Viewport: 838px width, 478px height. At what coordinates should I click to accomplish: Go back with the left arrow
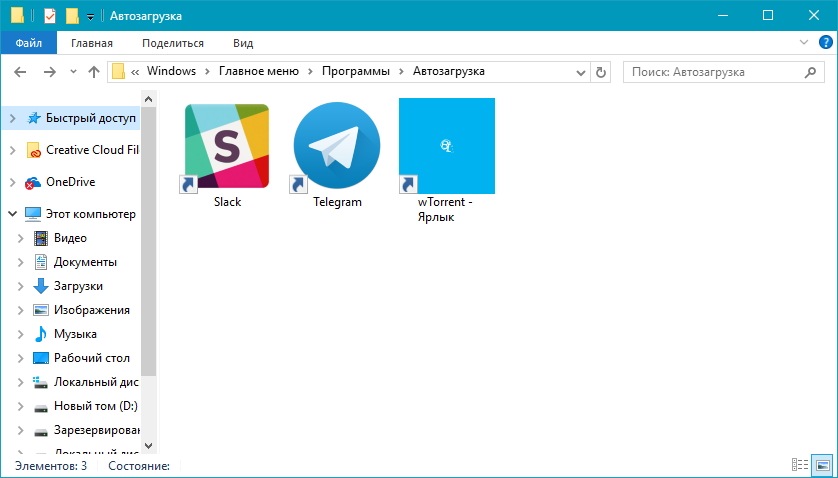pos(20,72)
